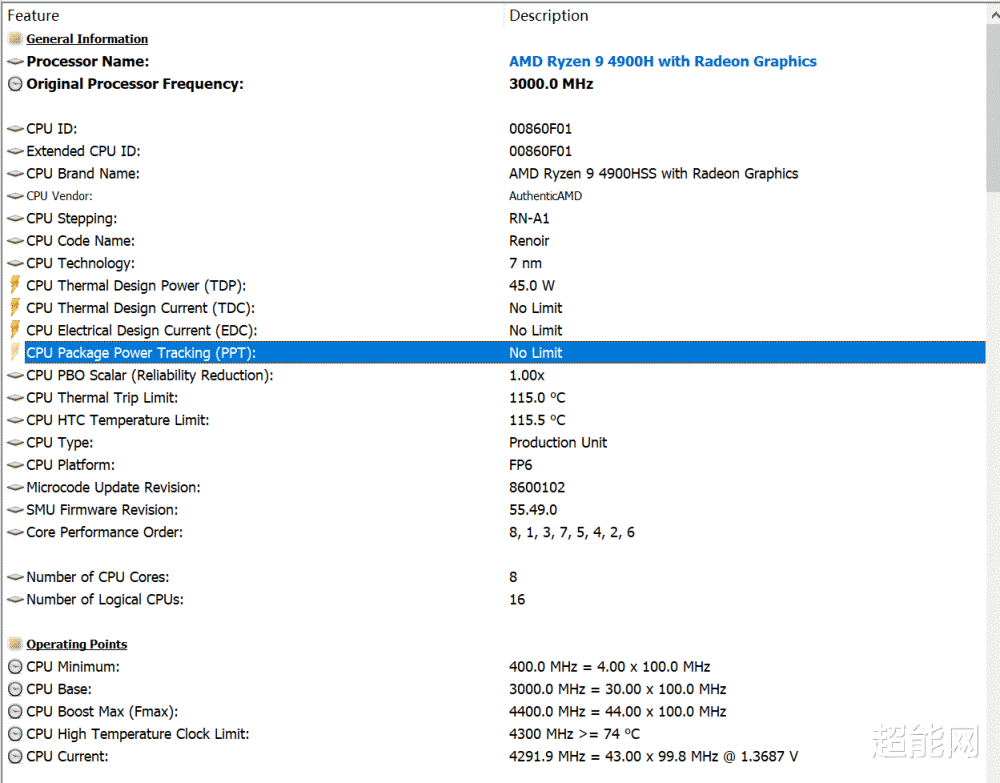This screenshot has height=783, width=1000.
Task: Select the 45.0 W TDP value
Action: 531,286
